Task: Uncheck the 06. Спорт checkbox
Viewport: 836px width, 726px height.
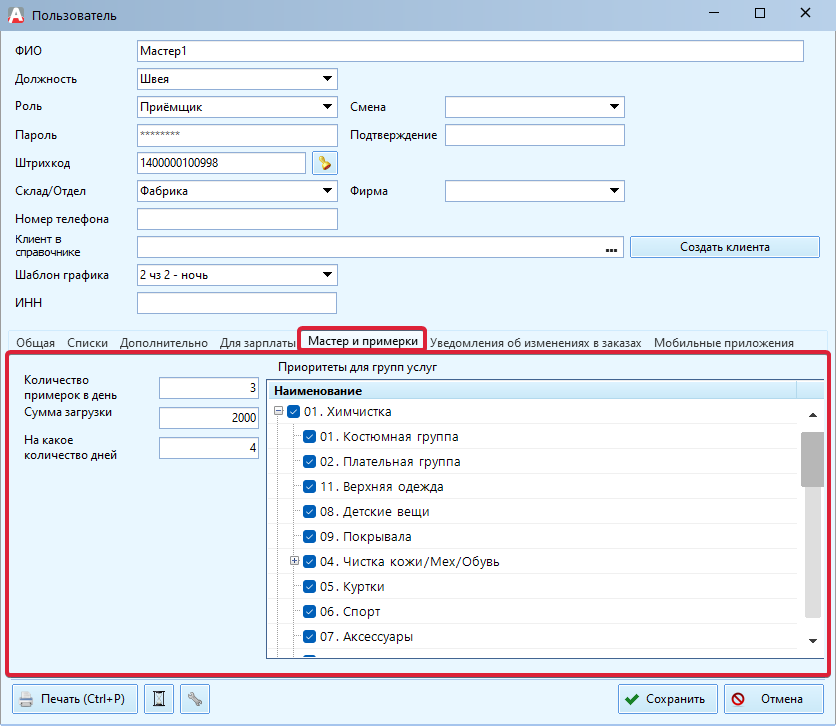Action: (309, 612)
